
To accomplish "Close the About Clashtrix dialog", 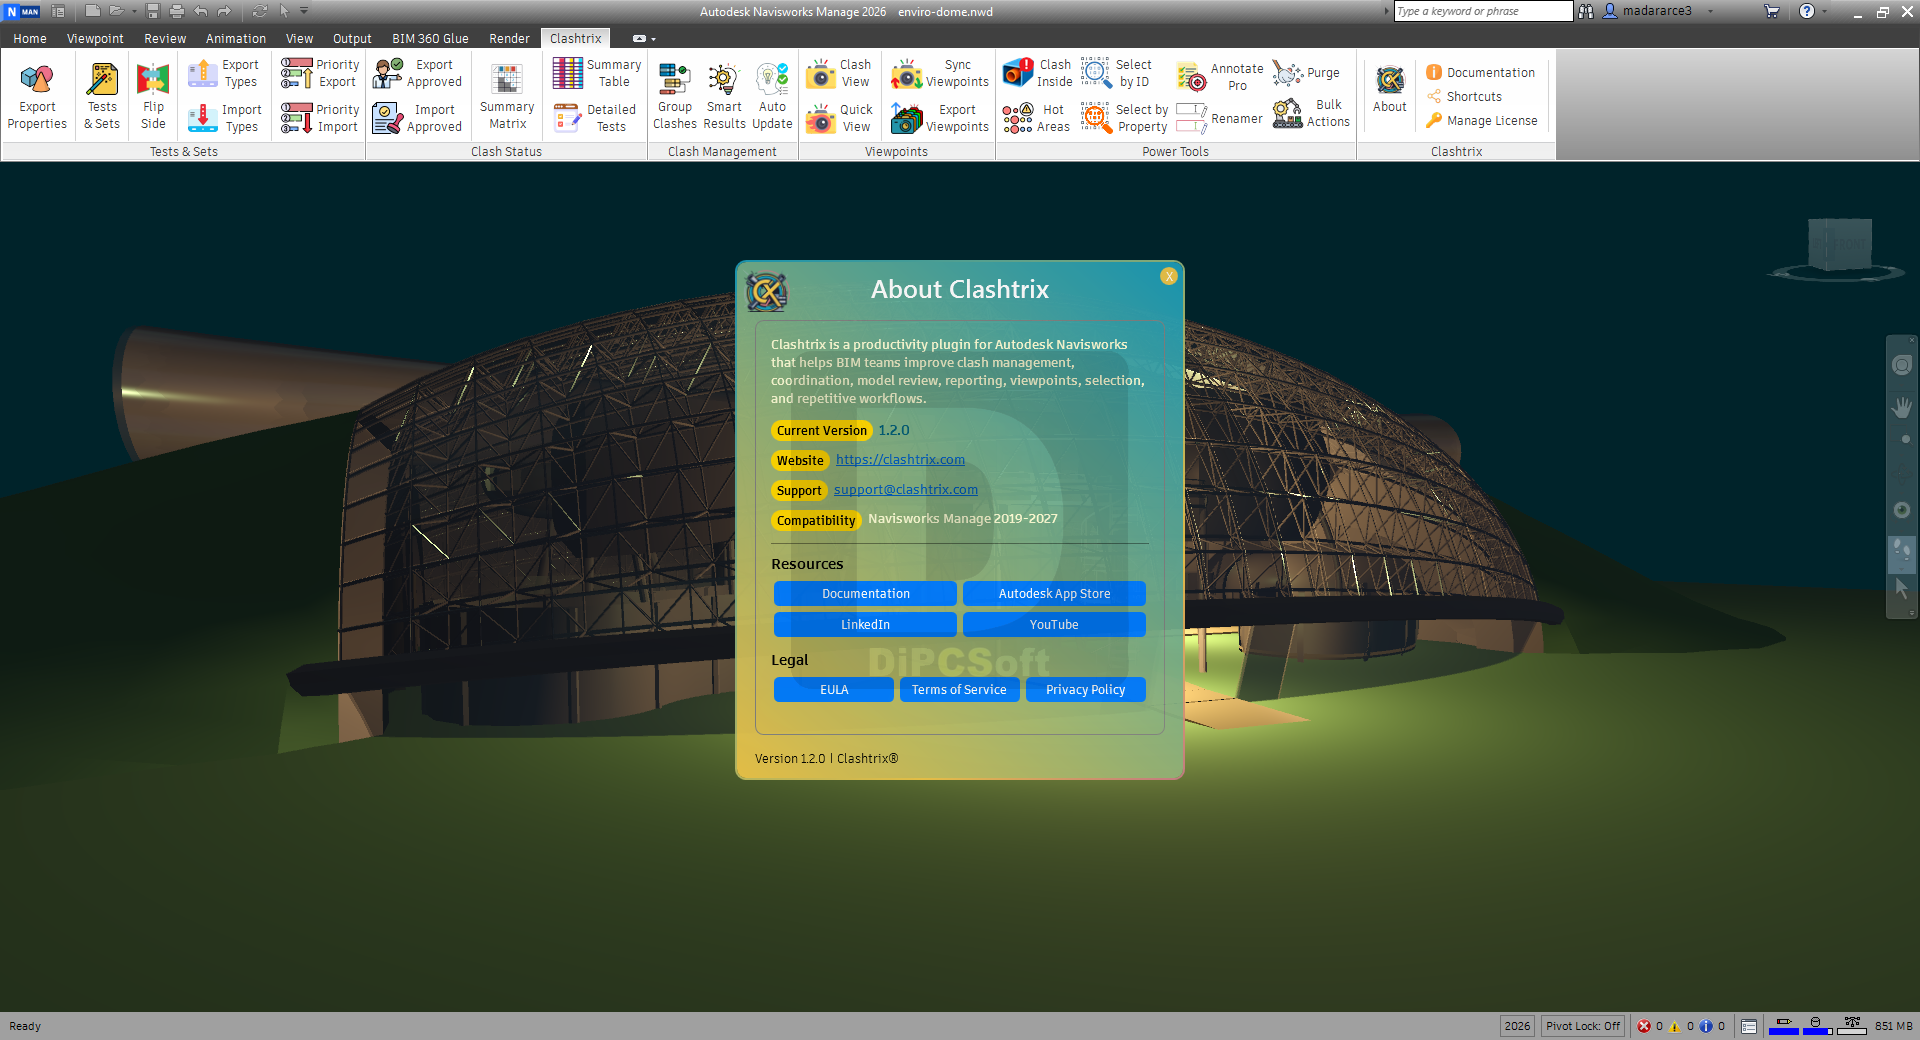I will coord(1169,276).
